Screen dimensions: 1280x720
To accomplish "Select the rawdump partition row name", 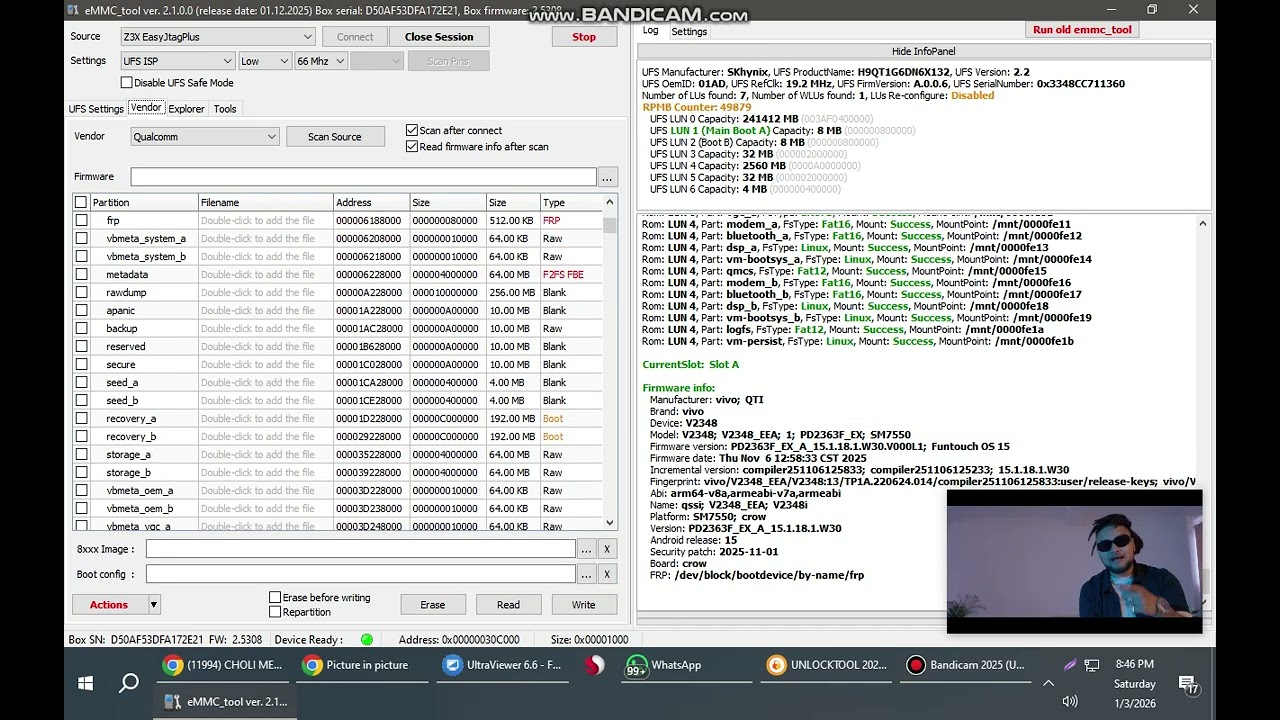I will (126, 292).
